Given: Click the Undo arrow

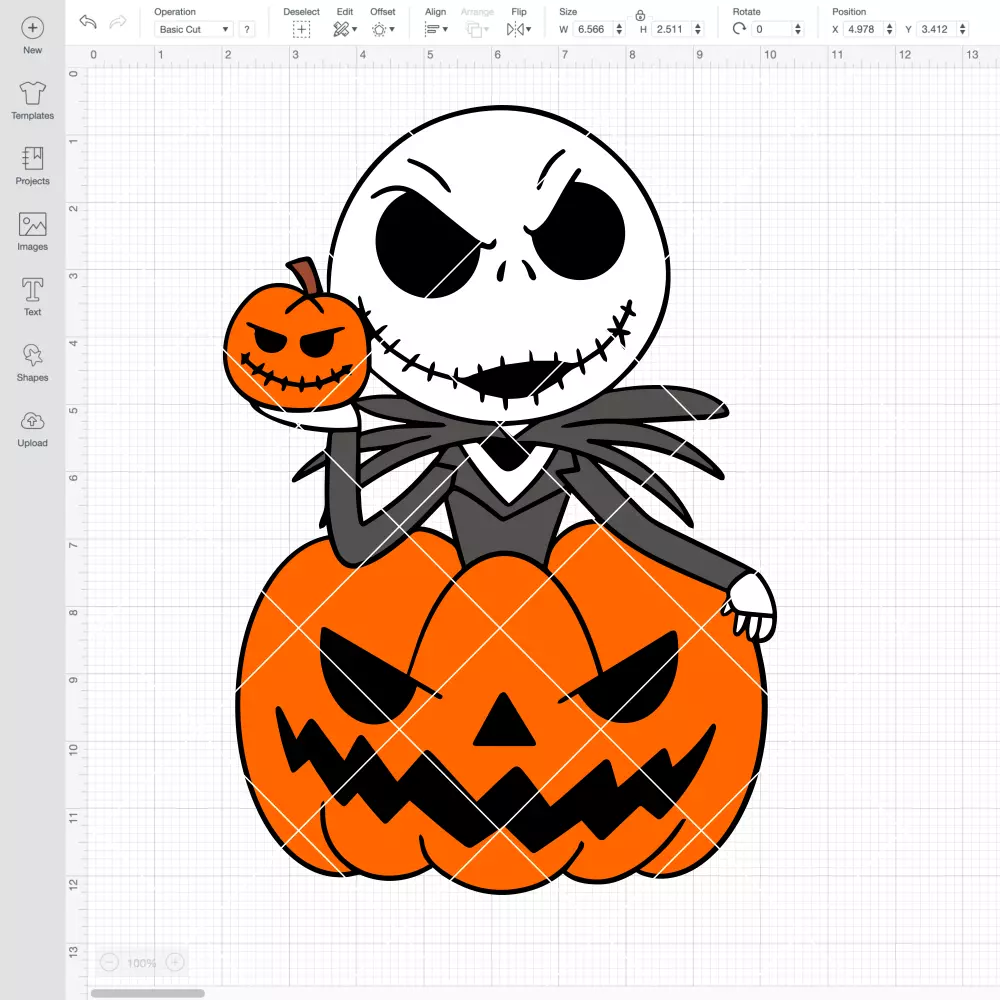Looking at the screenshot, I should 88,22.
